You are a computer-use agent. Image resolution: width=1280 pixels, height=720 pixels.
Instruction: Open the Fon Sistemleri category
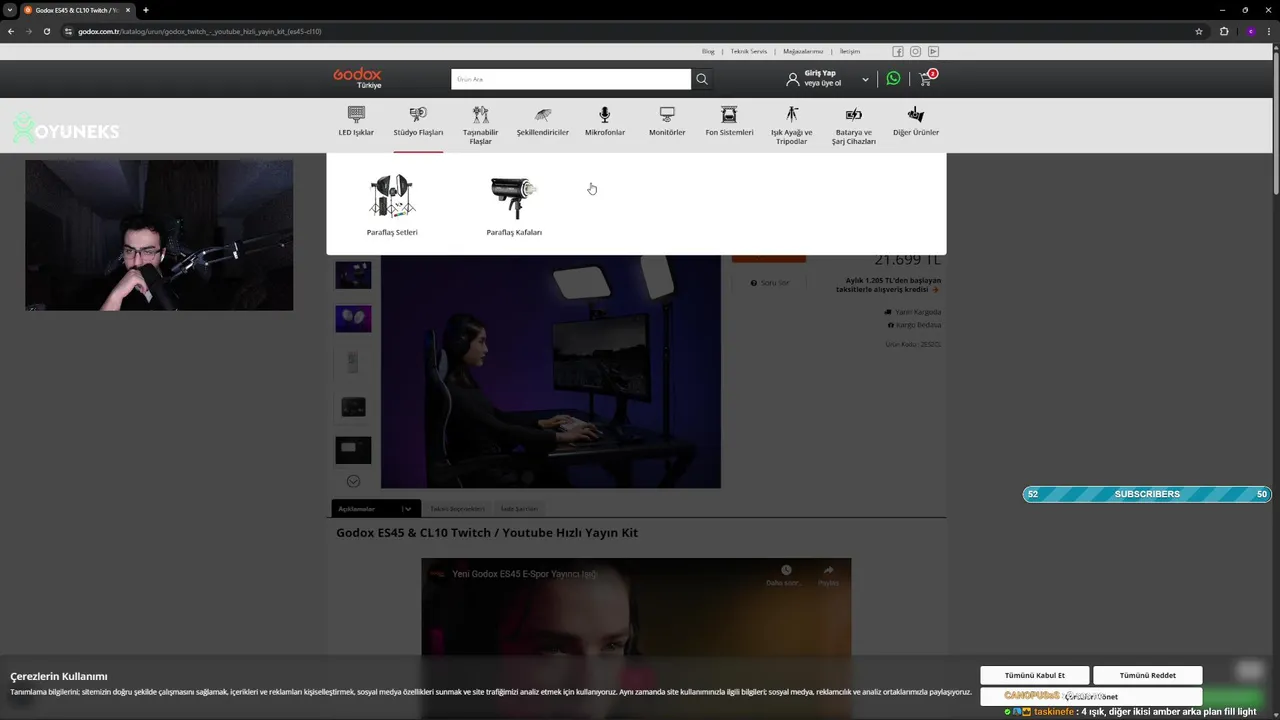pos(729,121)
